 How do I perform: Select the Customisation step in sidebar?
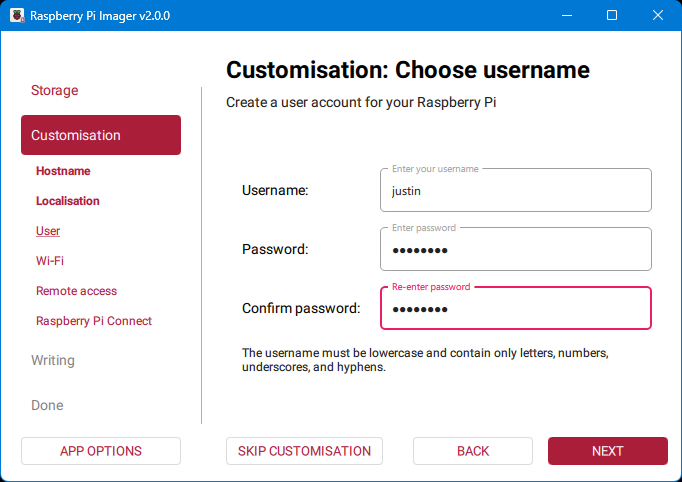point(101,135)
